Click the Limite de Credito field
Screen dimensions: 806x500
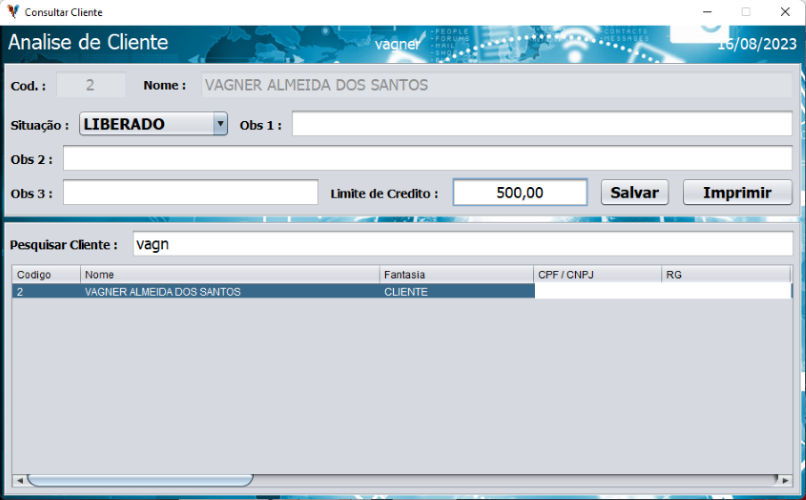coord(519,193)
